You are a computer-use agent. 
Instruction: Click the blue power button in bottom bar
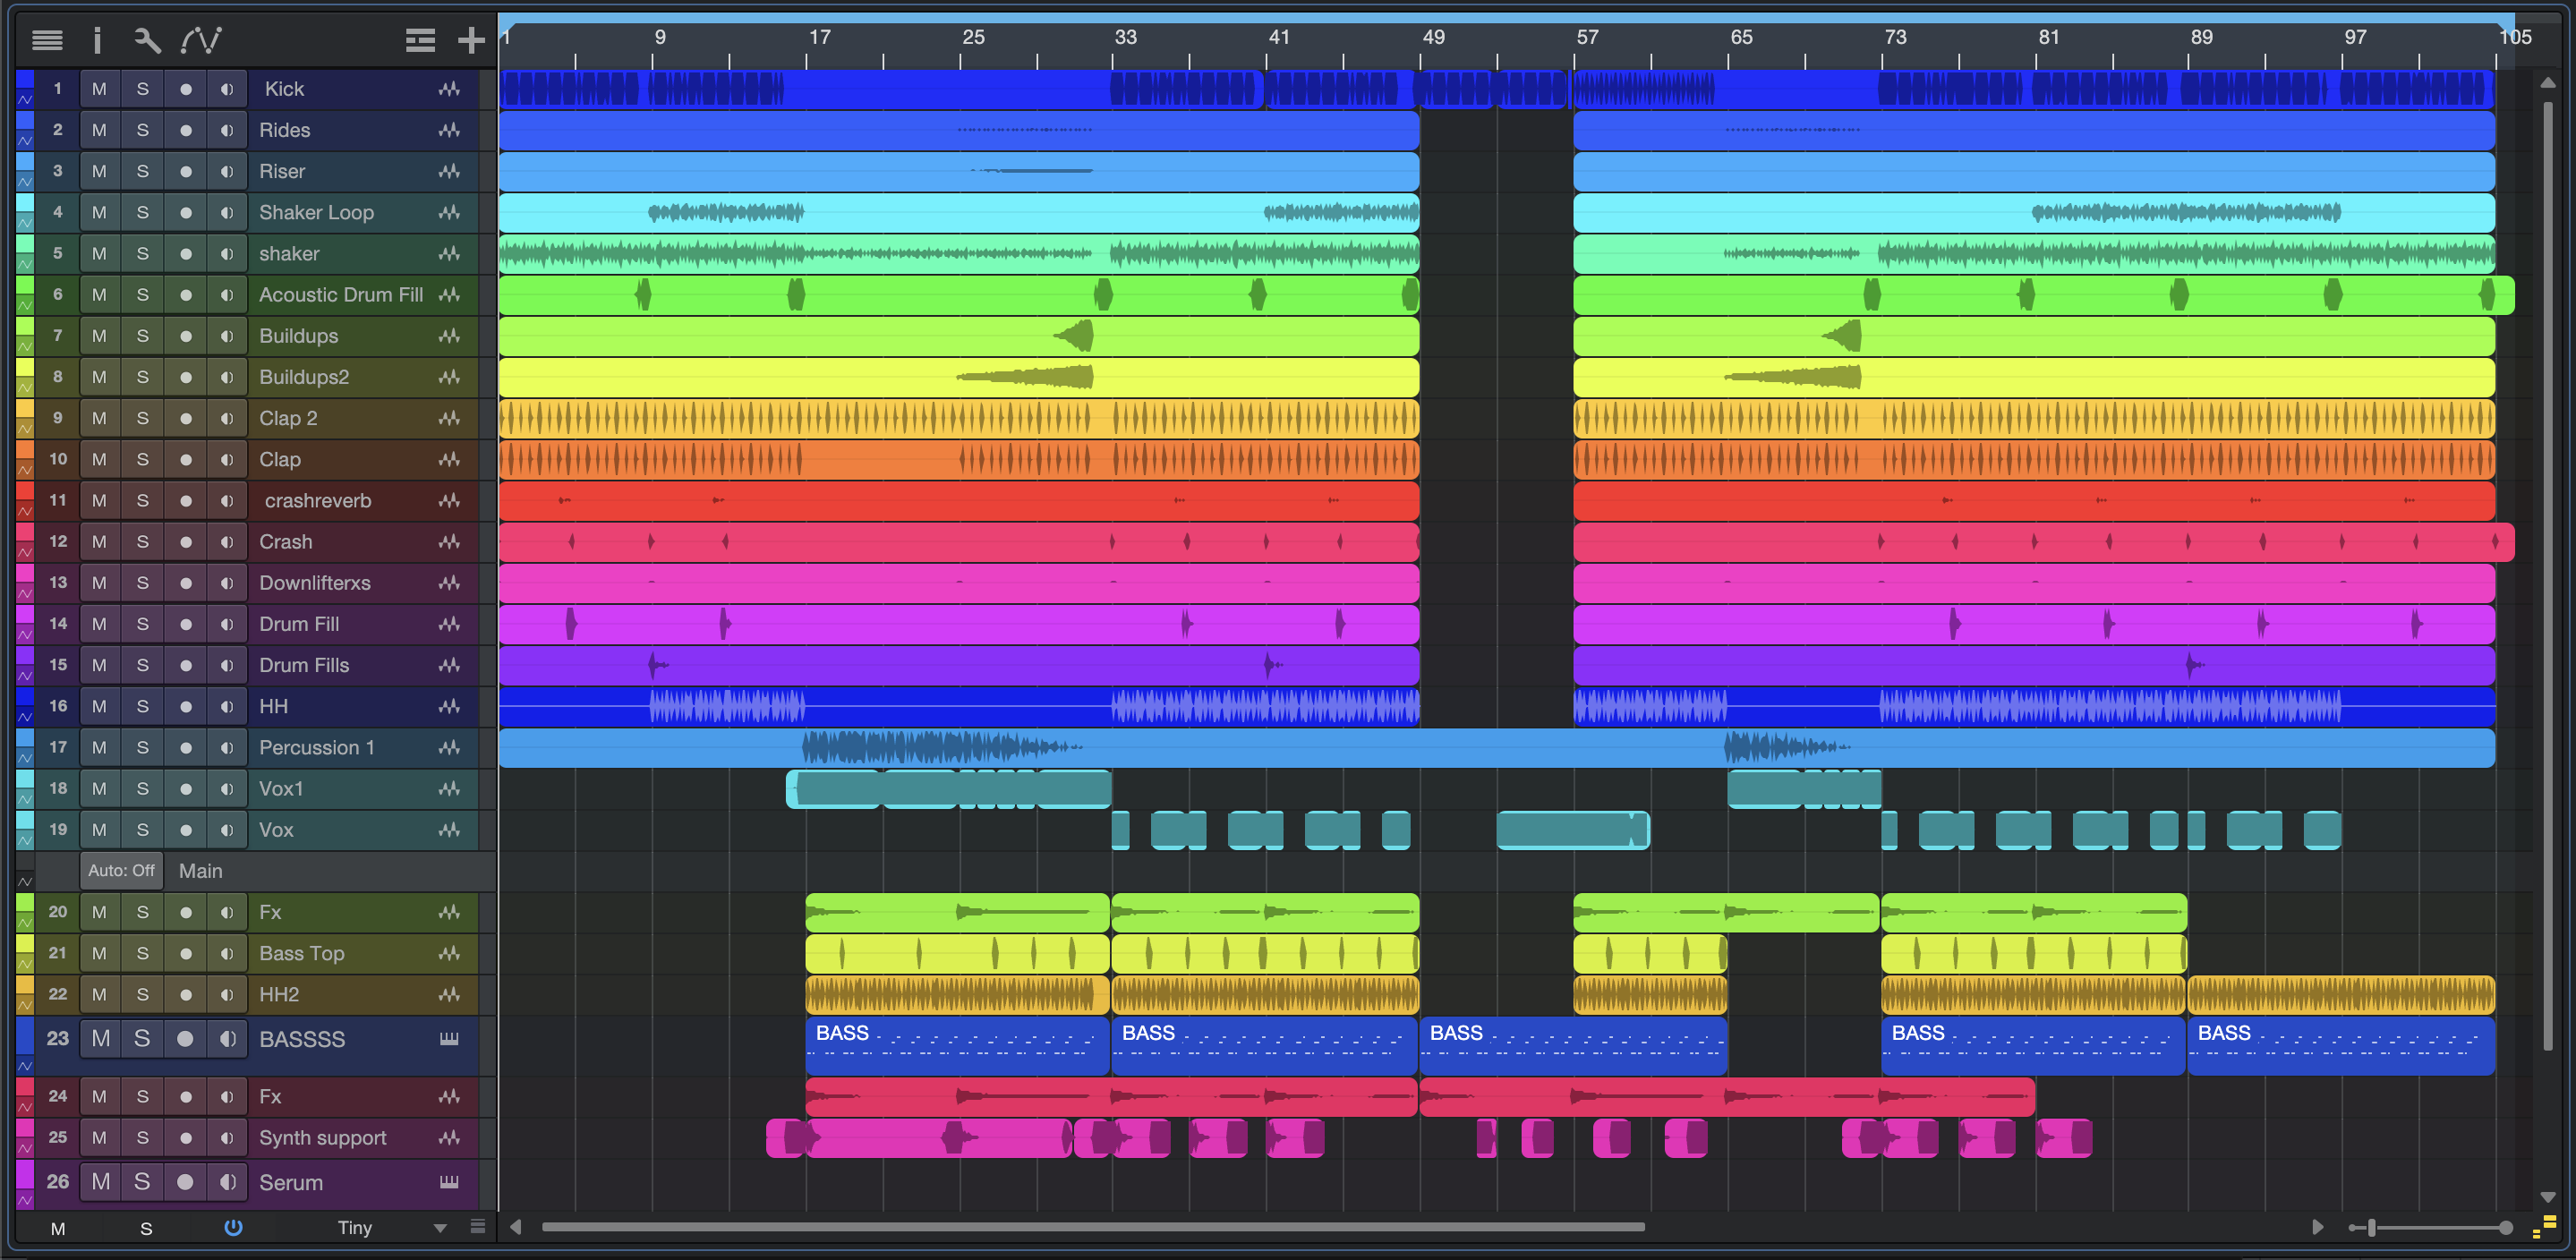point(233,1227)
